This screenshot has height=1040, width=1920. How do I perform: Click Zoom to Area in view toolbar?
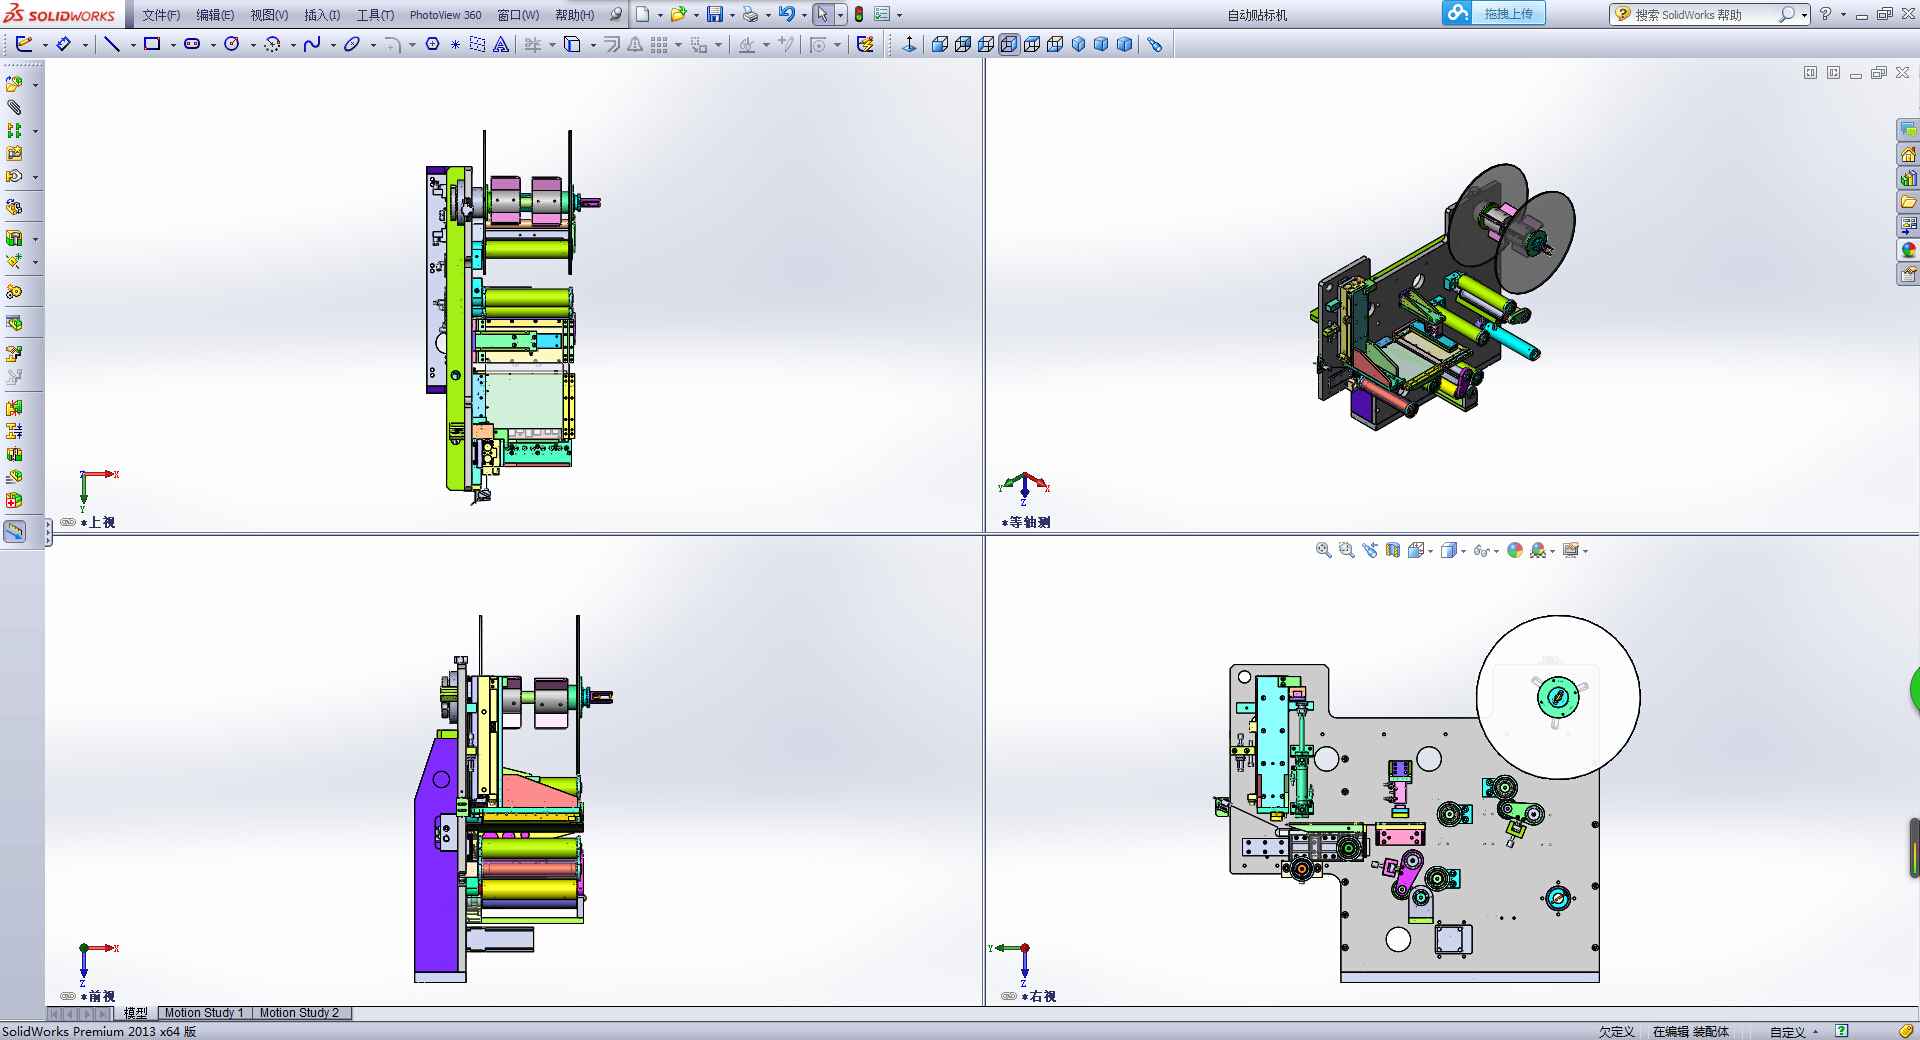click(x=1347, y=550)
